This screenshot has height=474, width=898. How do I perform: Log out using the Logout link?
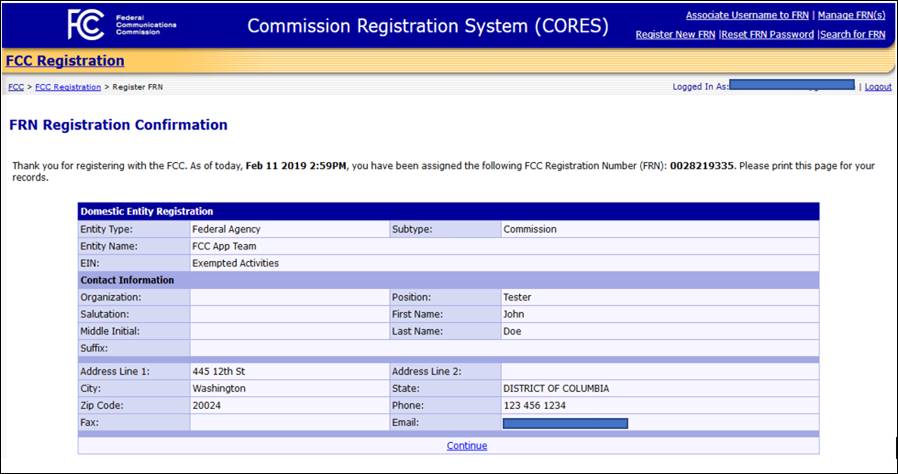878,87
